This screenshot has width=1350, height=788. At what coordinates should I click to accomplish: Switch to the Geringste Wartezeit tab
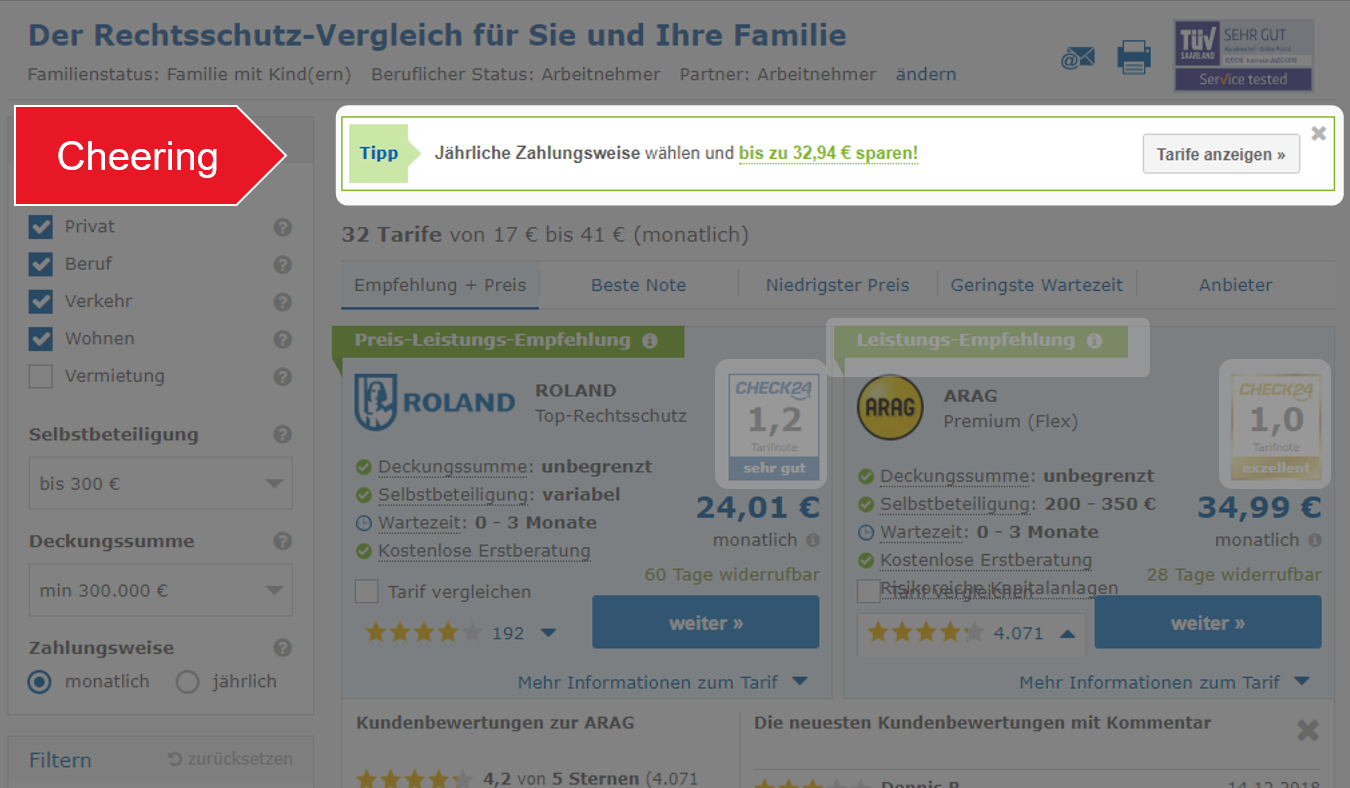tap(1037, 285)
